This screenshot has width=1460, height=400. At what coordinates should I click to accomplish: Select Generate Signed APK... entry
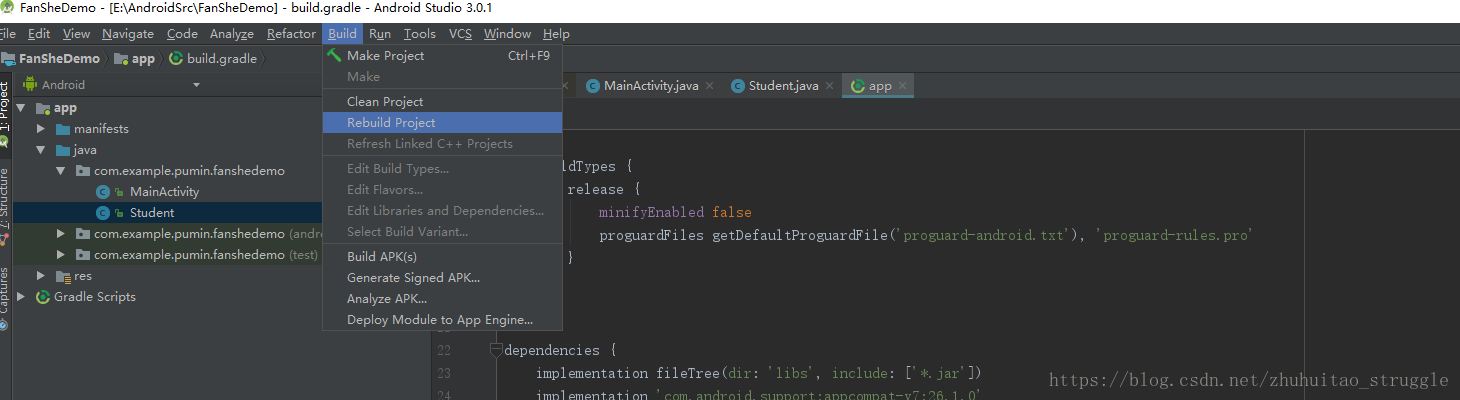pyautogui.click(x=442, y=277)
